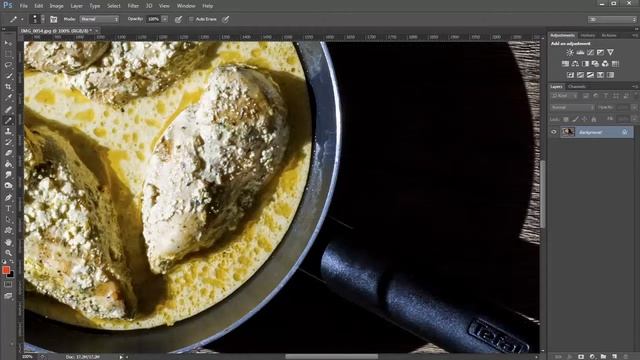Open the Window menu
This screenshot has height=360, width=640.
186,6
